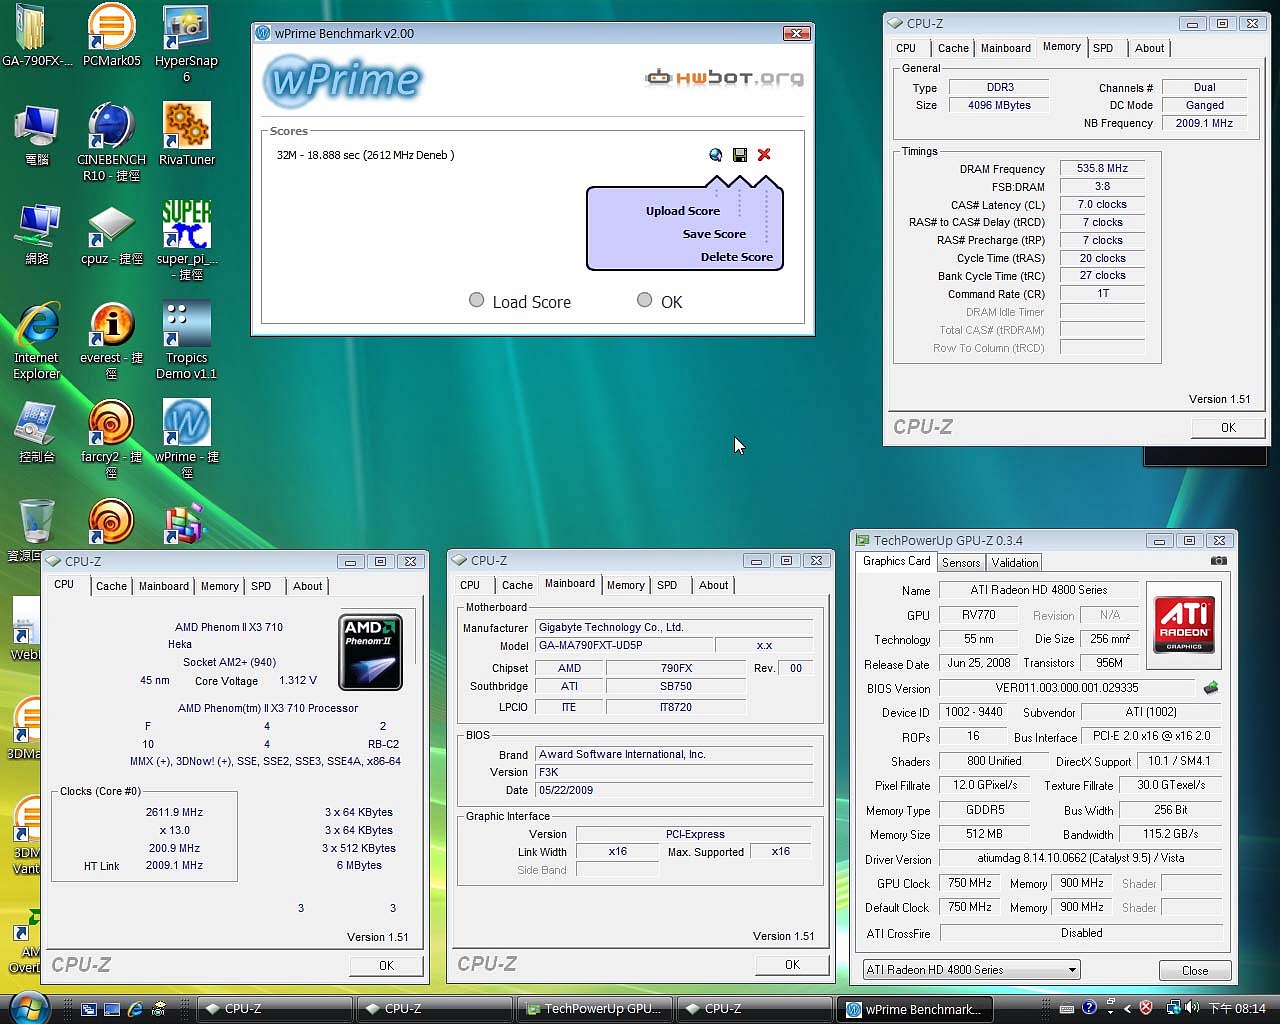Click the GPU-Z Name field ATI Radeon HD 4800 Series
1280x1024 pixels.
coord(1038,590)
